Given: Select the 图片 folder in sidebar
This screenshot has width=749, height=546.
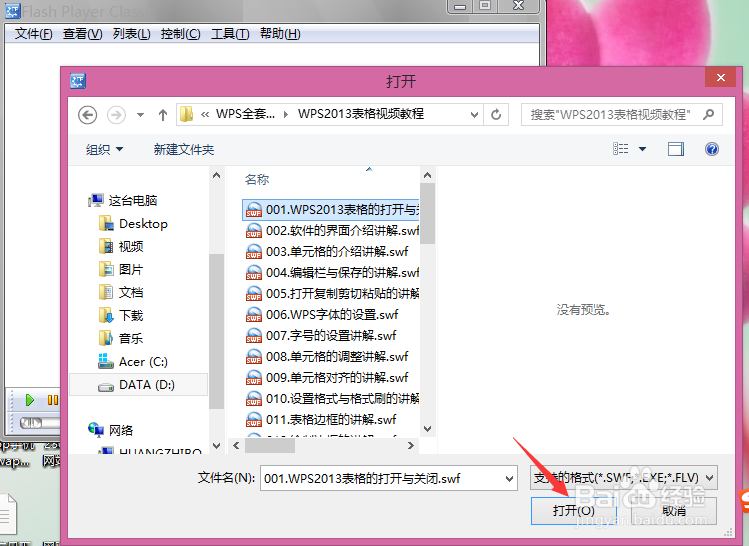Looking at the screenshot, I should click(x=121, y=269).
